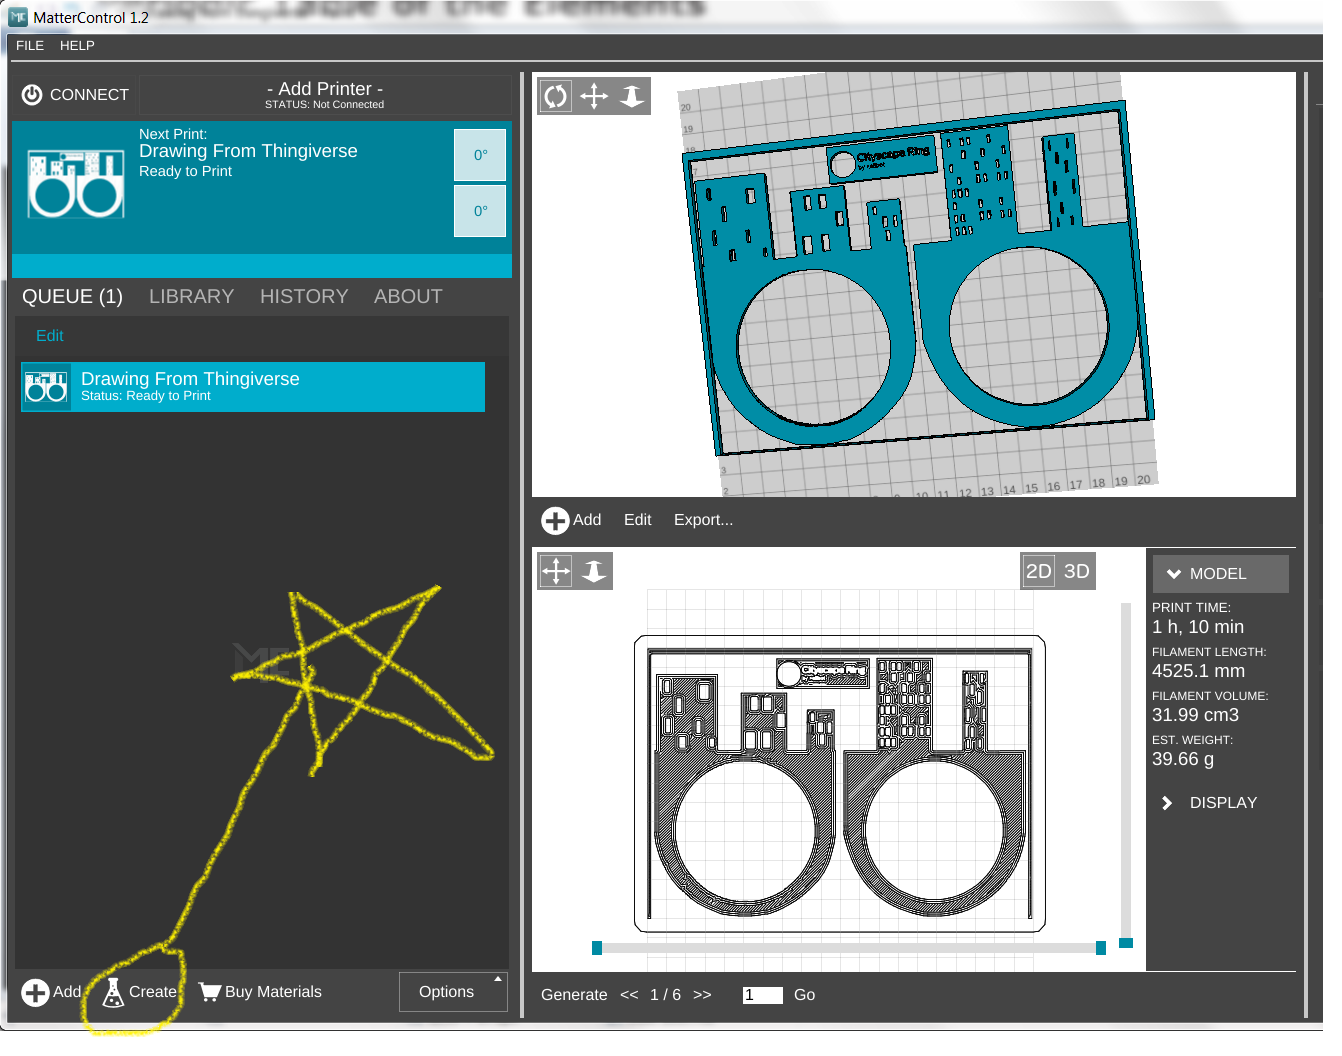The height and width of the screenshot is (1056, 1342).
Task: Collapse the MODEL section
Action: 1221,574
